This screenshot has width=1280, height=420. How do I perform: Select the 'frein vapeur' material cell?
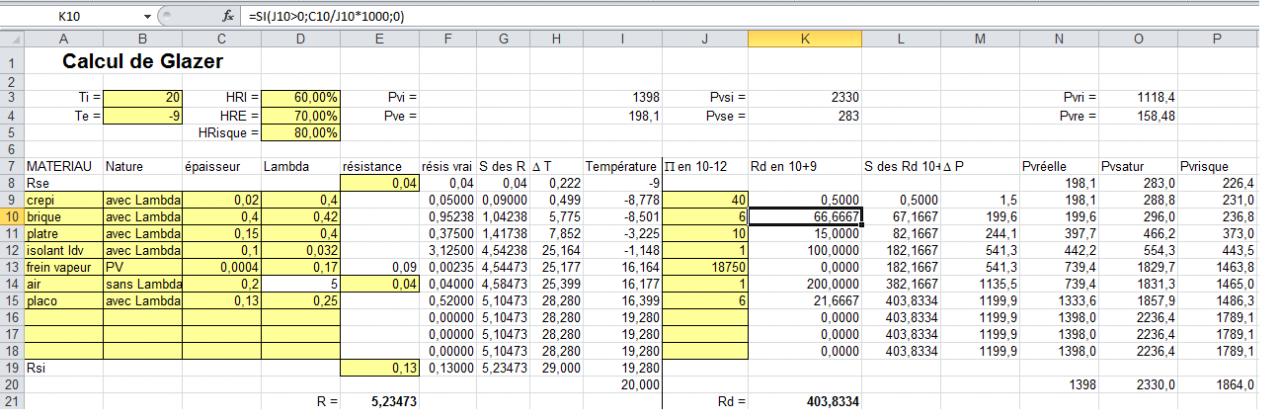pos(62,269)
